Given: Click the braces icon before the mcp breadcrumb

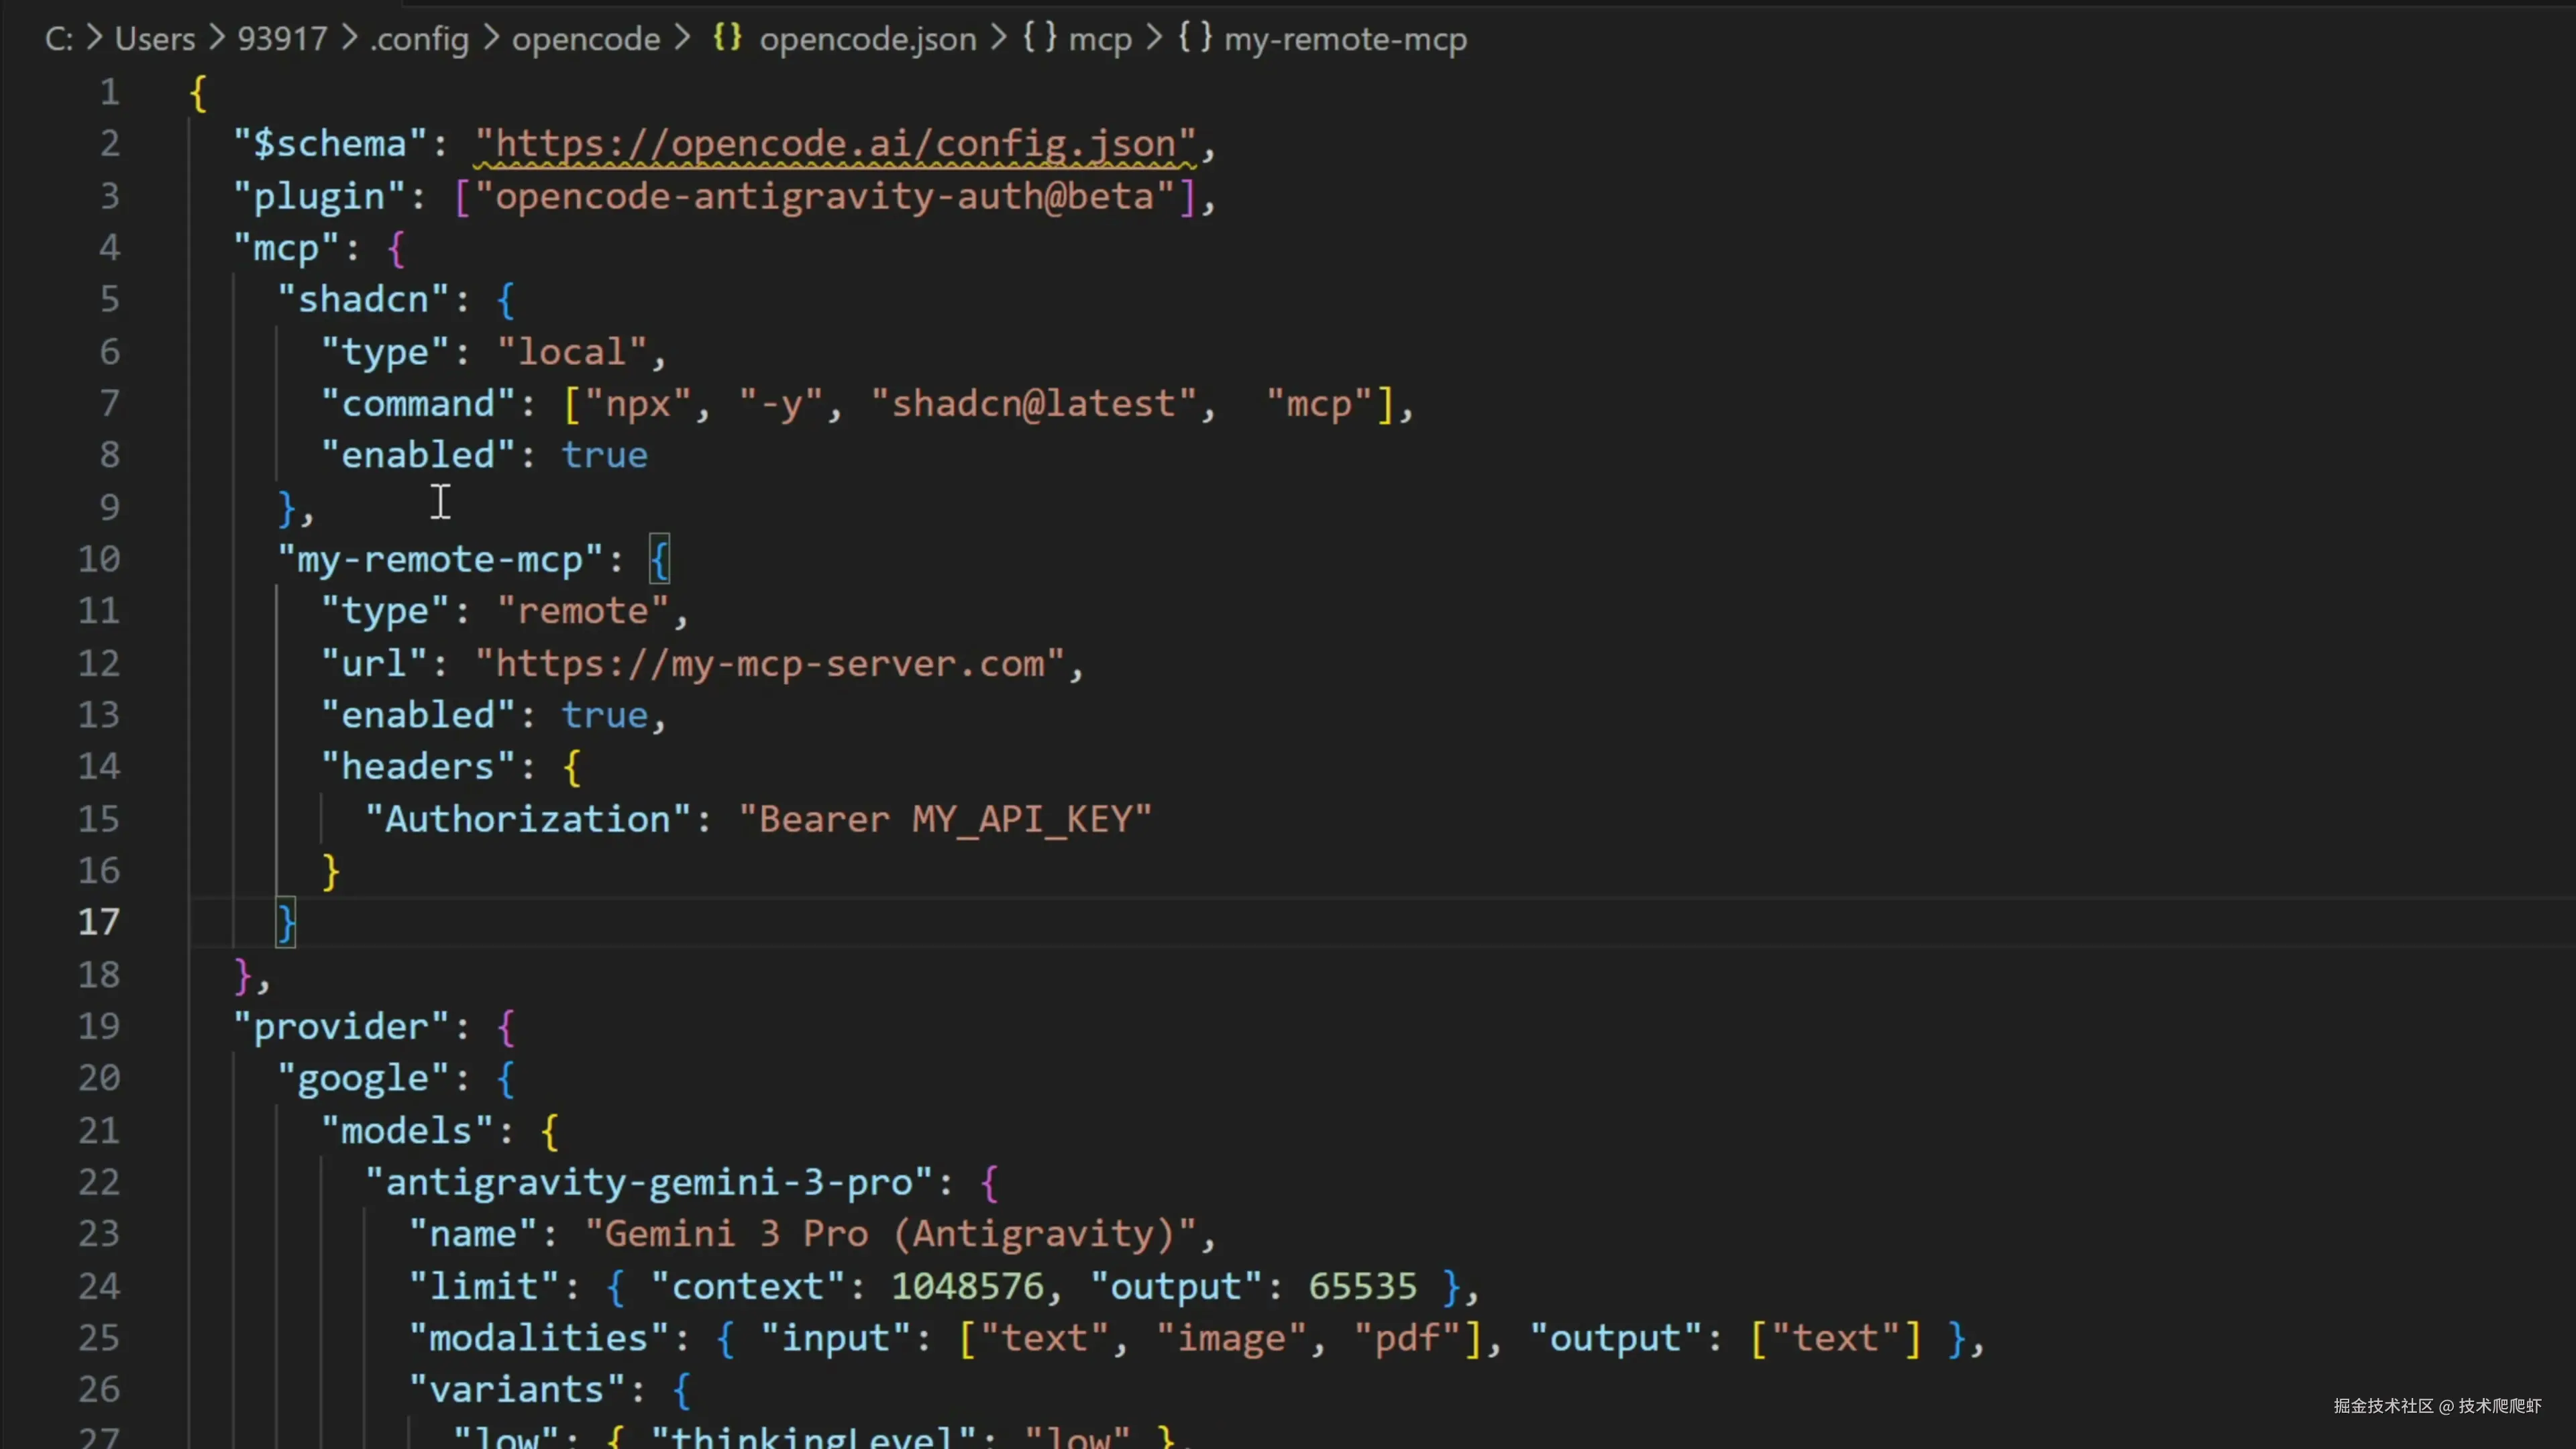Looking at the screenshot, I should click(1039, 38).
